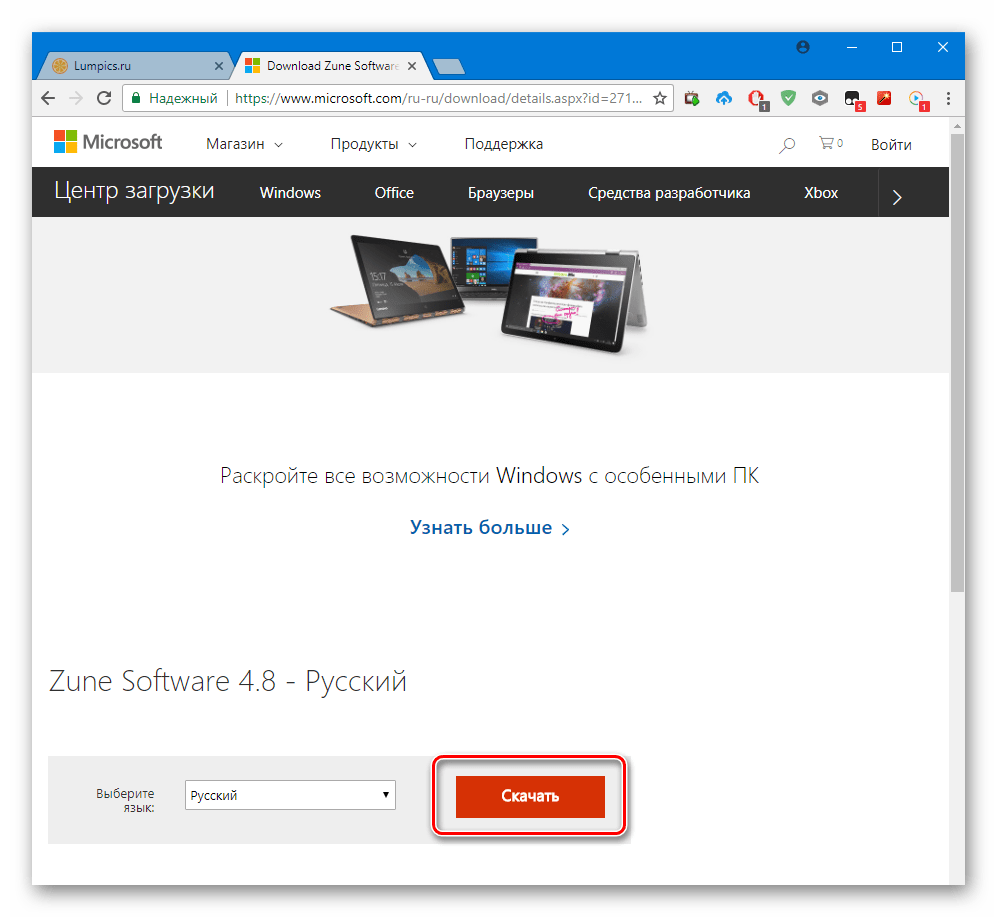Expand the Магазин dropdown menu
Viewport: 997px width, 917px height.
[x=244, y=144]
